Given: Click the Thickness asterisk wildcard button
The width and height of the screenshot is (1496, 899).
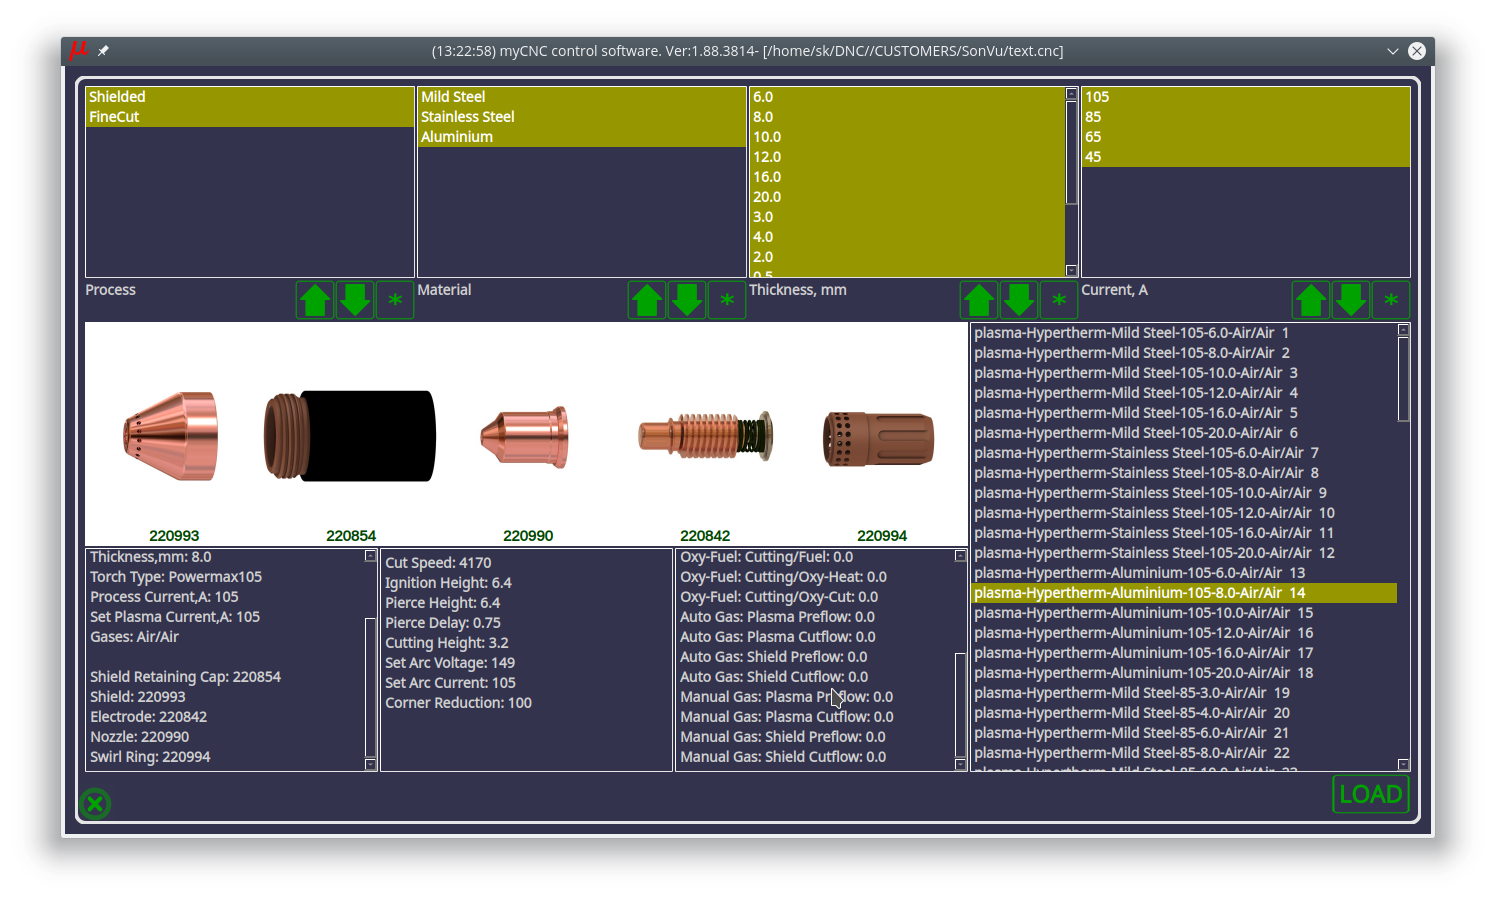Looking at the screenshot, I should click(1059, 300).
